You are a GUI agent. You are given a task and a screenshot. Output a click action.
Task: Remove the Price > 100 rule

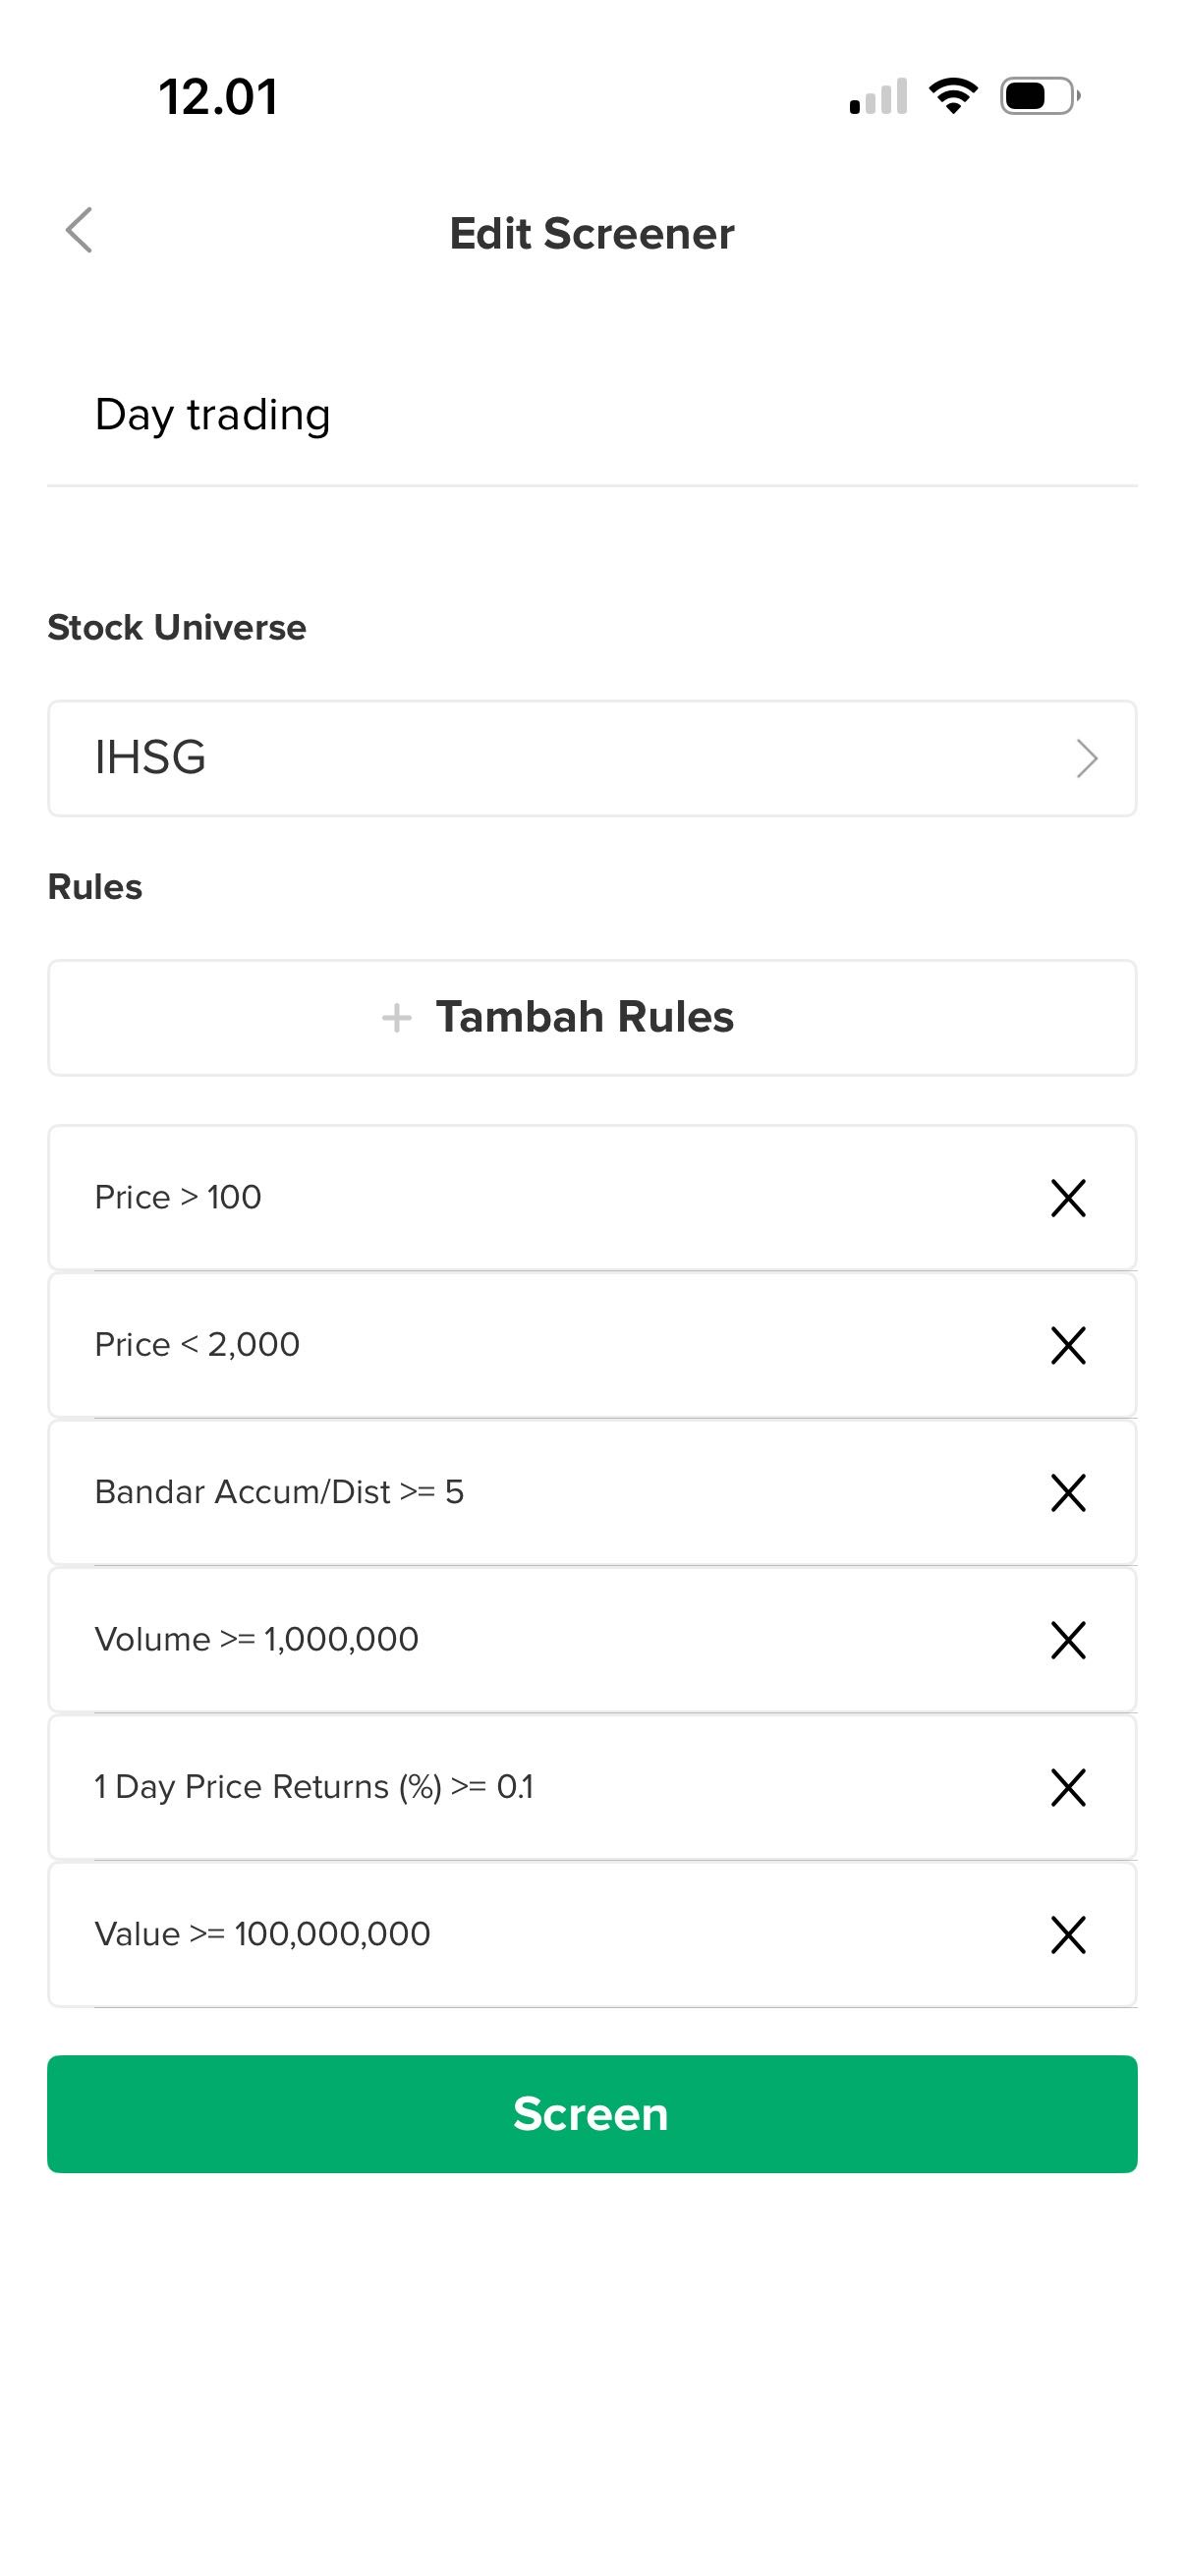(1067, 1197)
